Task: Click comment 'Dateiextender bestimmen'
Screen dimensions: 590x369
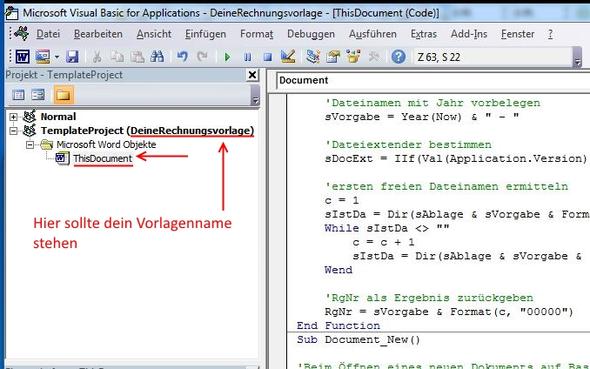Action: click(408, 145)
